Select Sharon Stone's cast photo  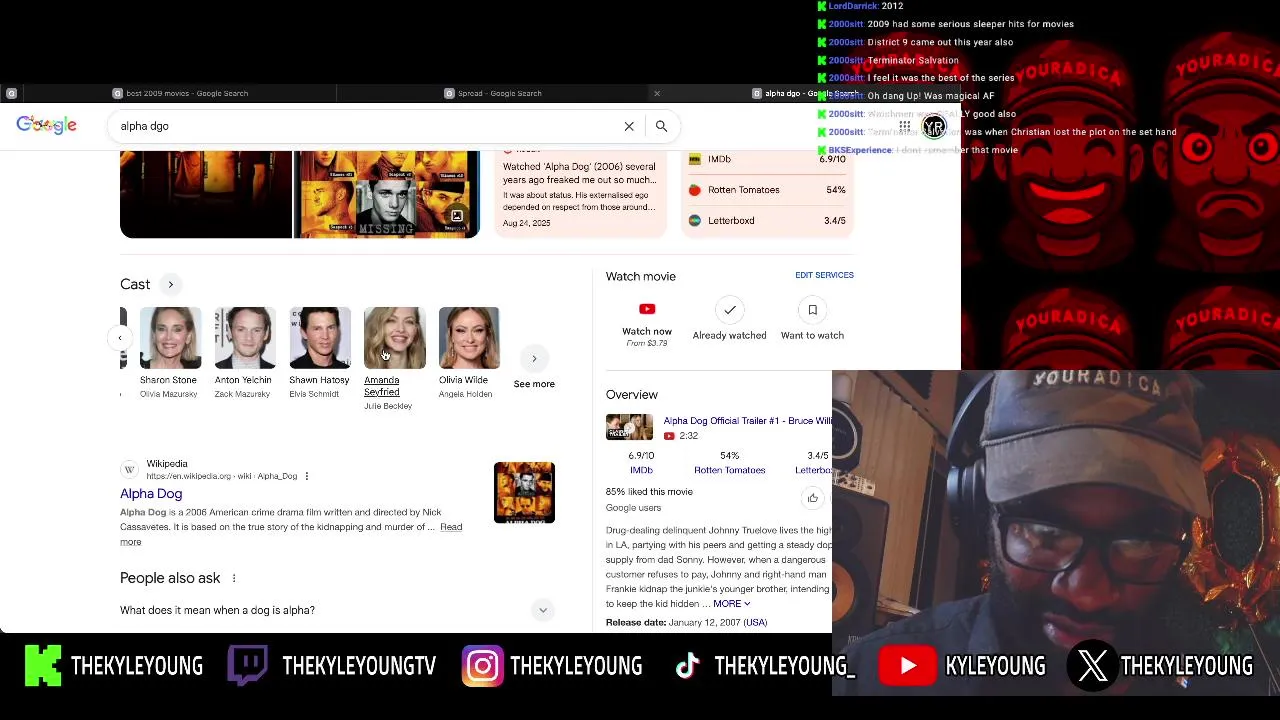(170, 338)
